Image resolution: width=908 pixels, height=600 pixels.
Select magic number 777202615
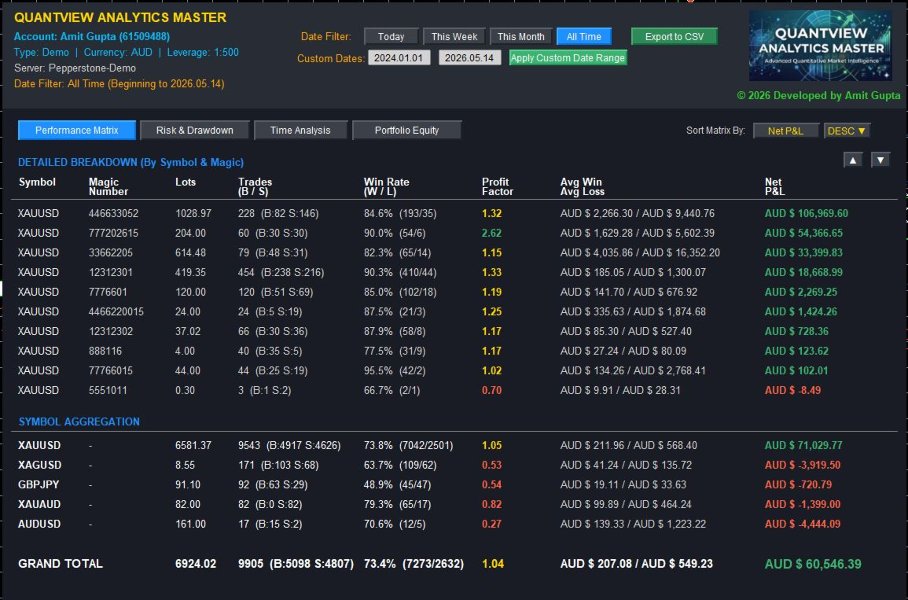(x=114, y=233)
